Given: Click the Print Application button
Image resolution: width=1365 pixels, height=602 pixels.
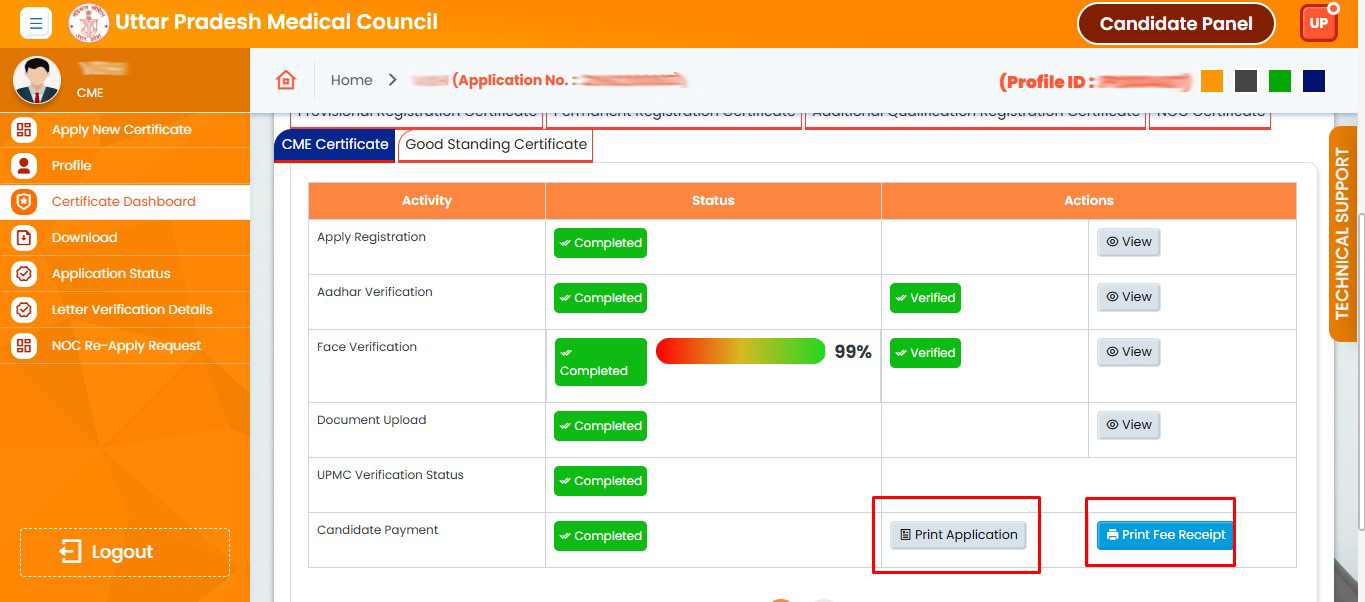Looking at the screenshot, I should [958, 535].
